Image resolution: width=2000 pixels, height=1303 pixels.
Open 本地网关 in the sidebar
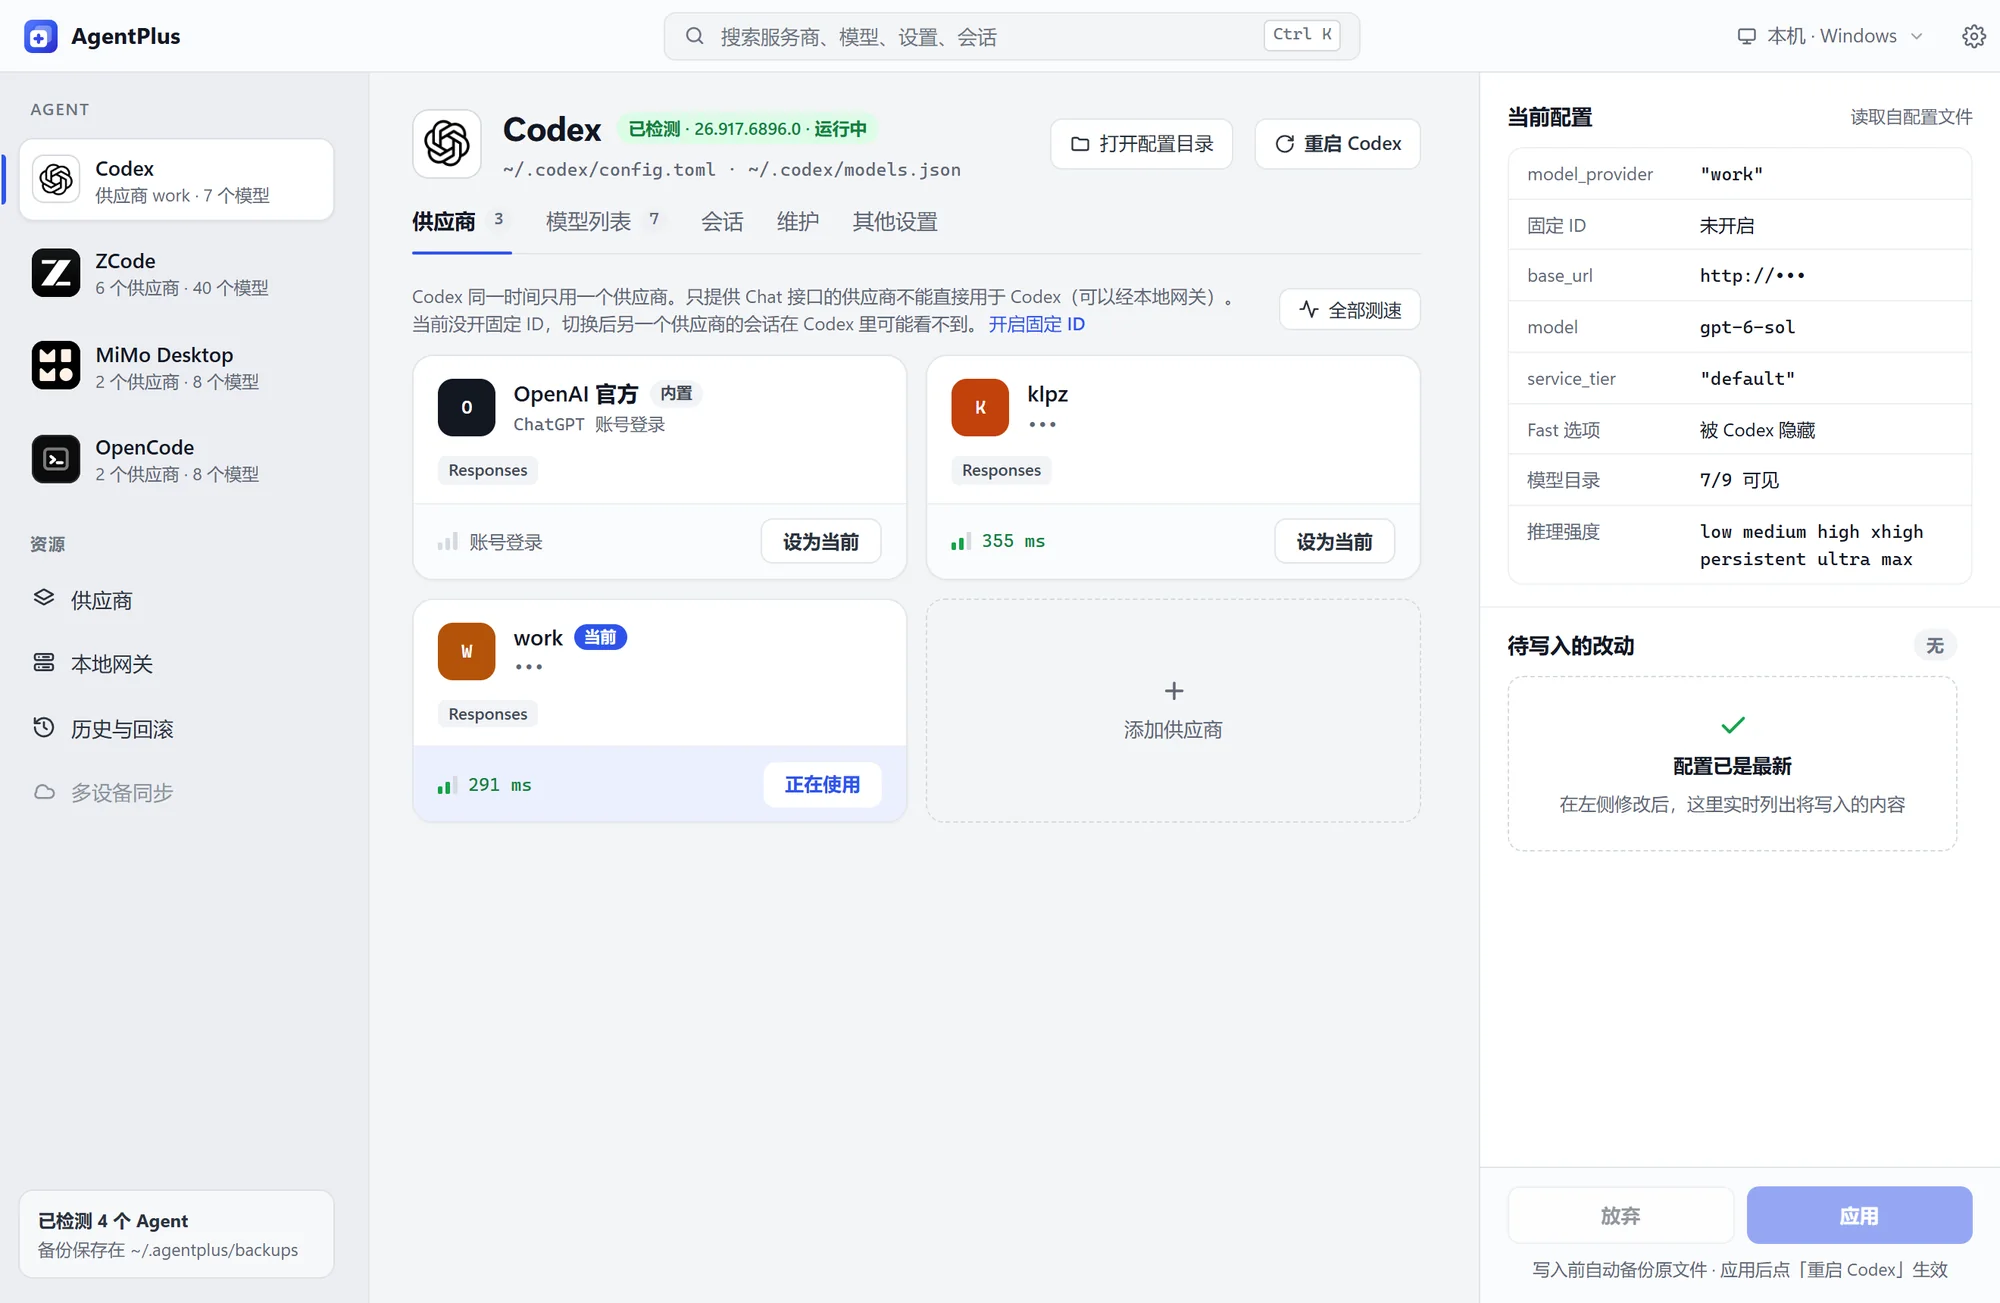176,664
